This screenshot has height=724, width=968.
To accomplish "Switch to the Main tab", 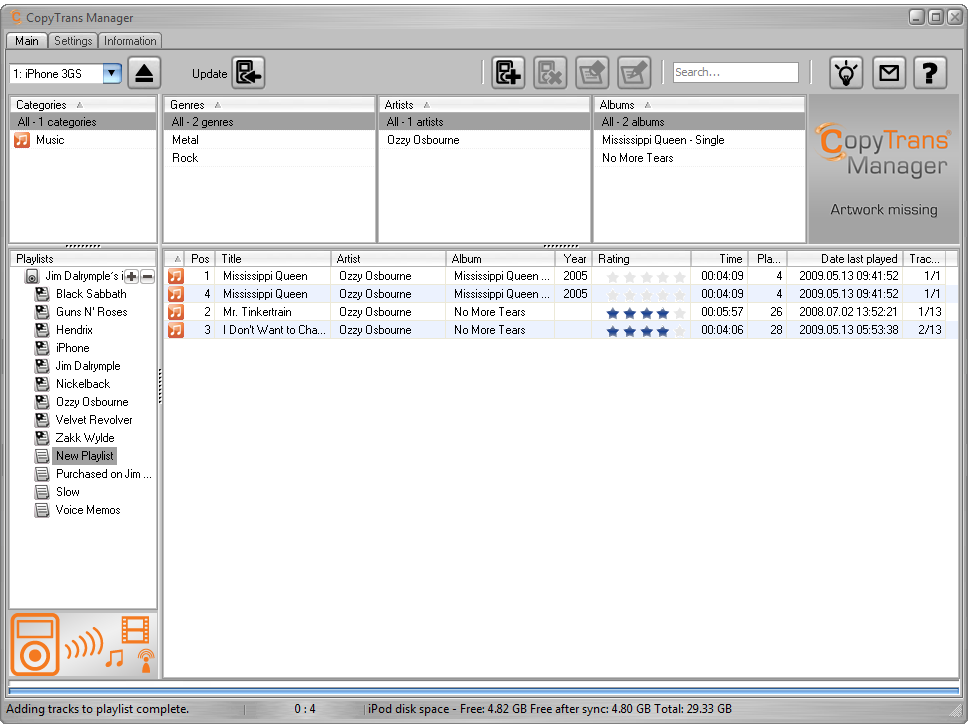I will click(27, 41).
